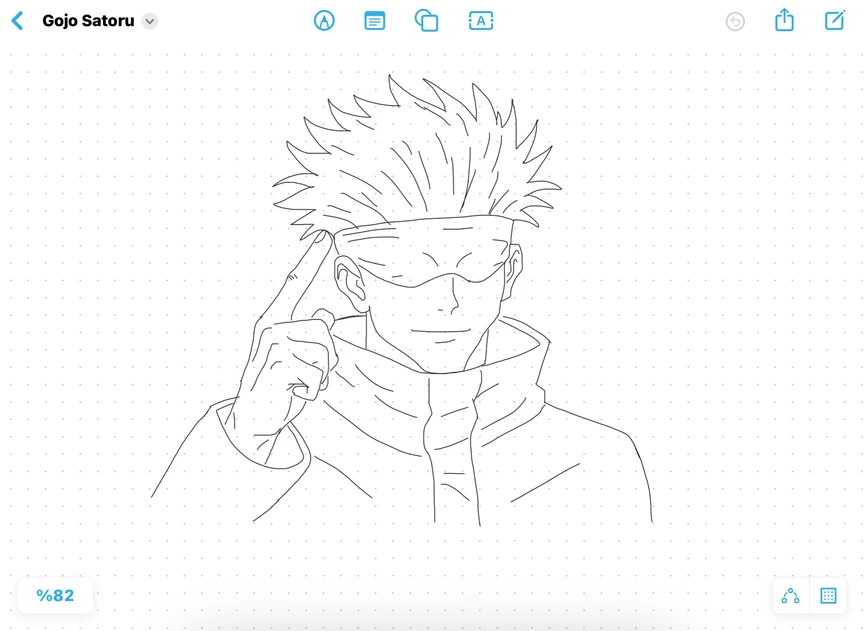Tap the Gojo Satoru board title
The height and width of the screenshot is (631, 864).
click(x=88, y=21)
